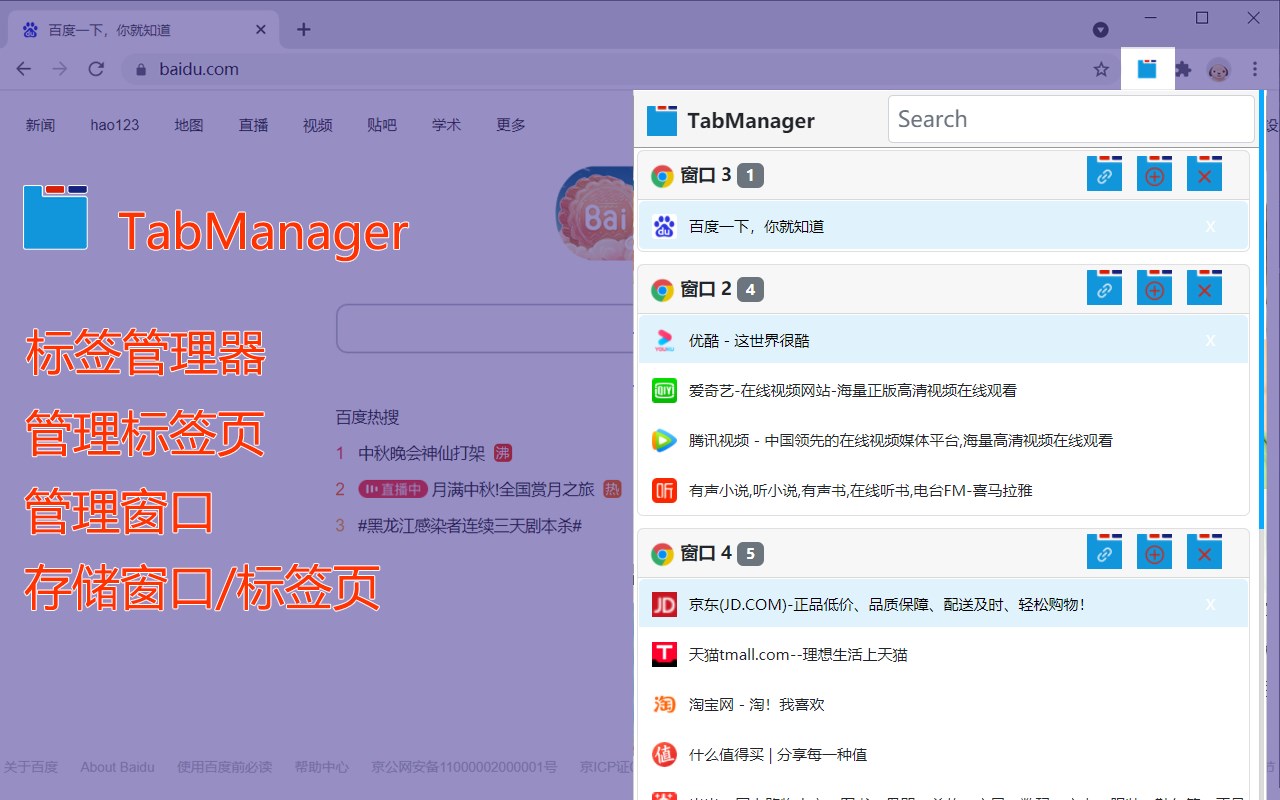Image resolution: width=1280 pixels, height=800 pixels.
Task: Click the Baidu search input box
Action: [x=485, y=328]
